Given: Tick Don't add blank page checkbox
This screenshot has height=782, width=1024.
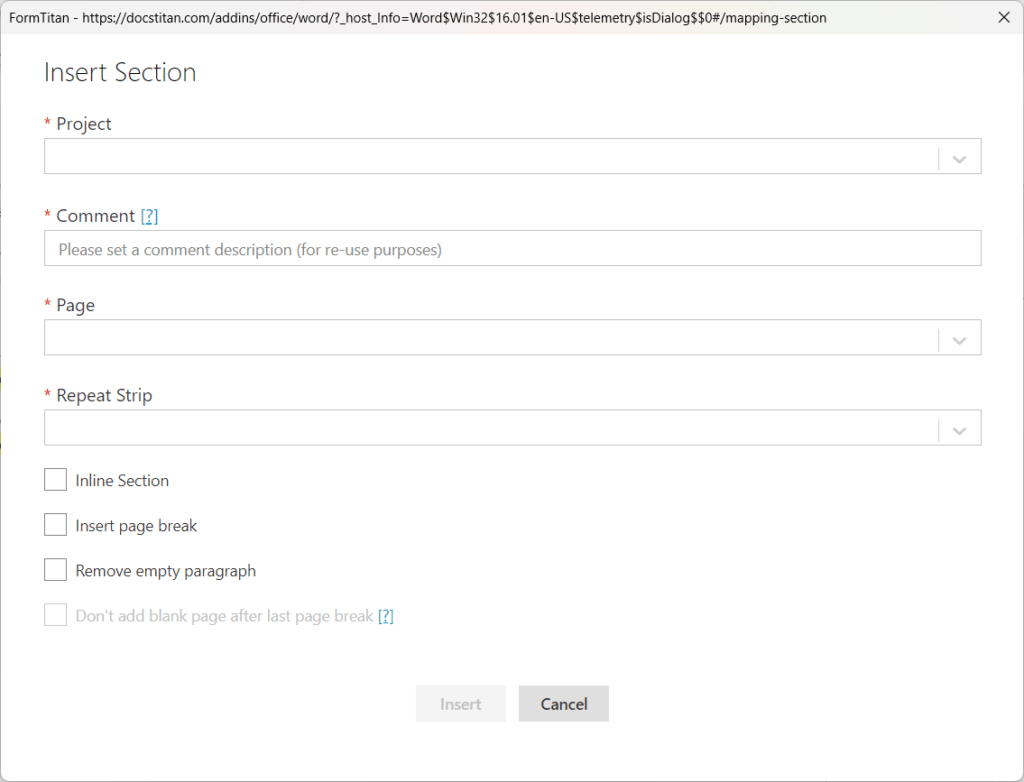Looking at the screenshot, I should 55,615.
